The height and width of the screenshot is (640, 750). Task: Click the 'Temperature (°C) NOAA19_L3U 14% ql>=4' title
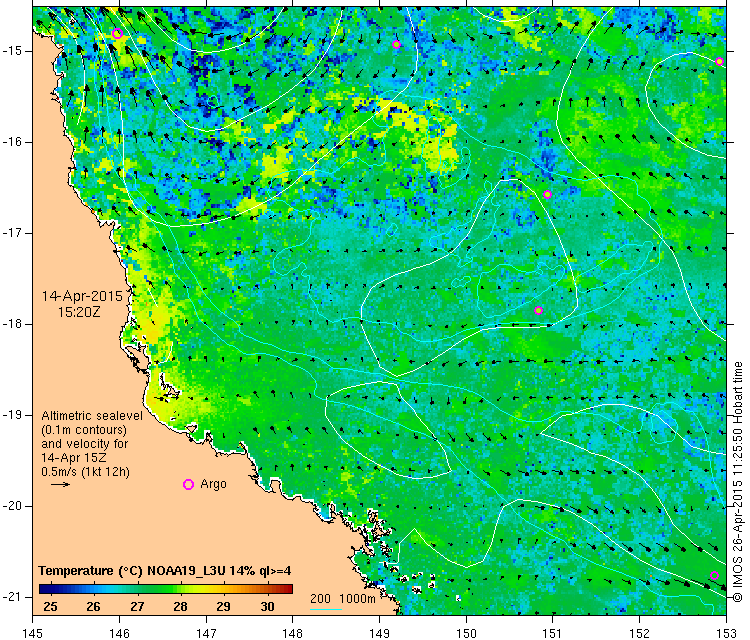(x=165, y=571)
